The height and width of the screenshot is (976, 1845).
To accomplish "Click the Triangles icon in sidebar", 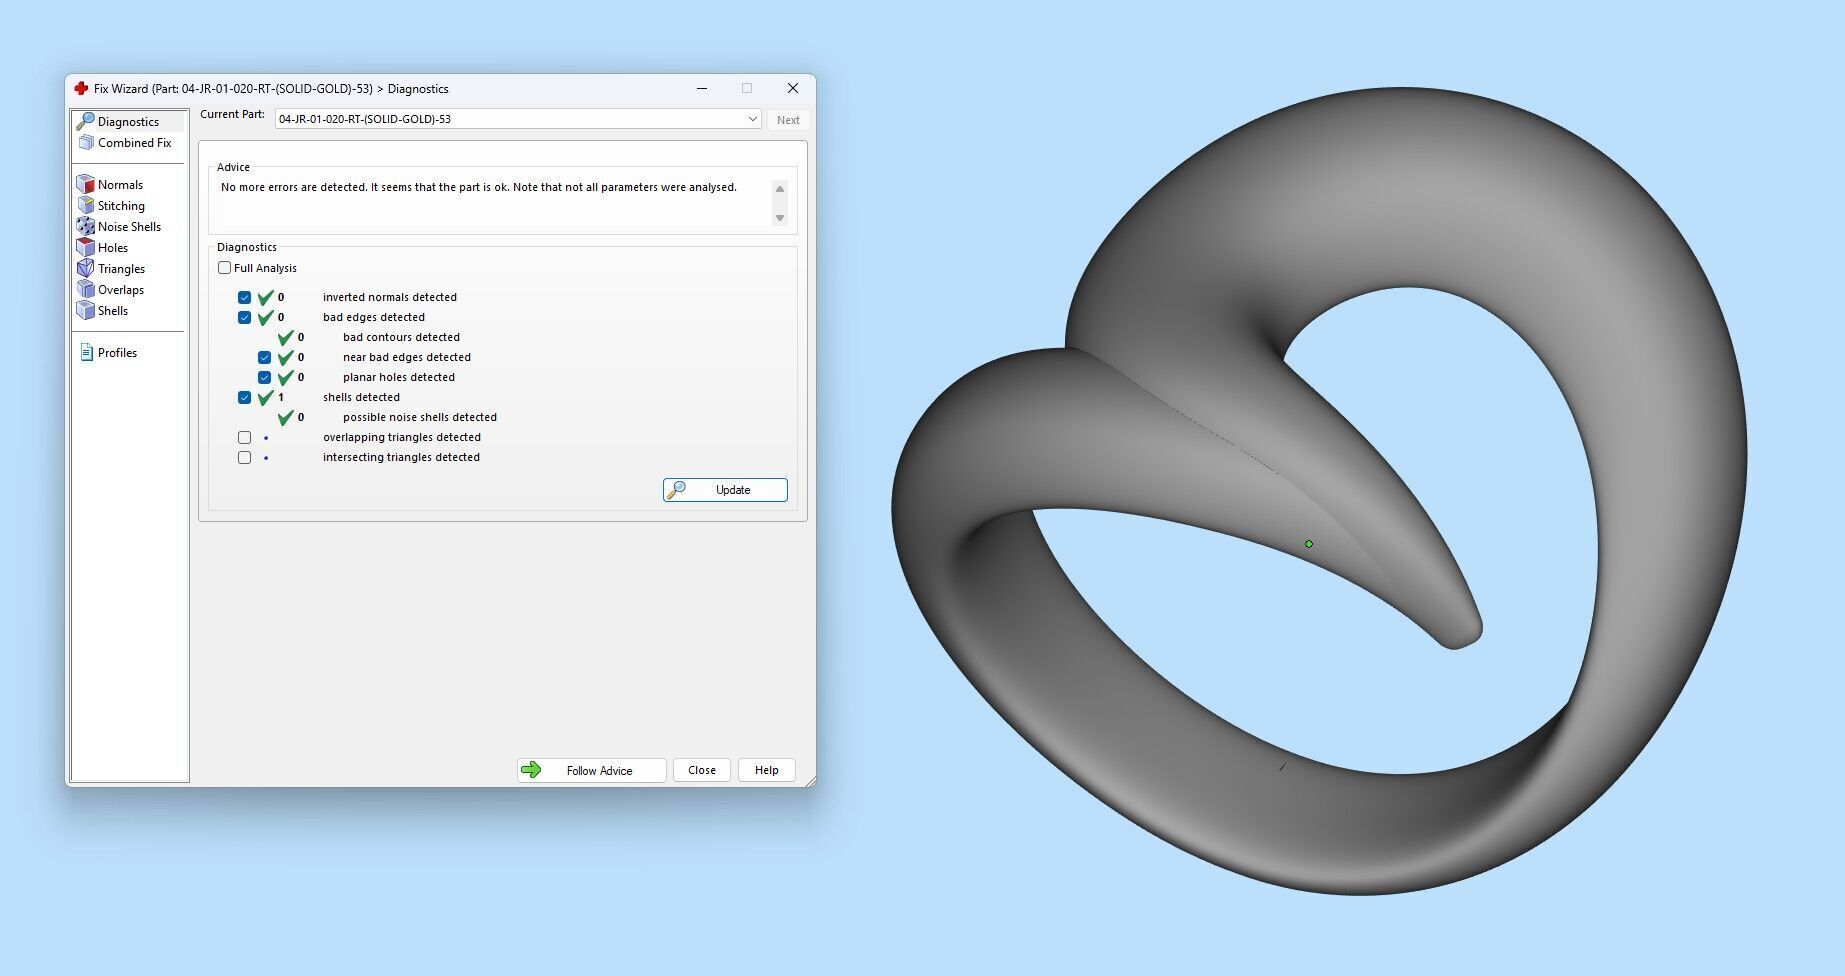I will point(86,269).
